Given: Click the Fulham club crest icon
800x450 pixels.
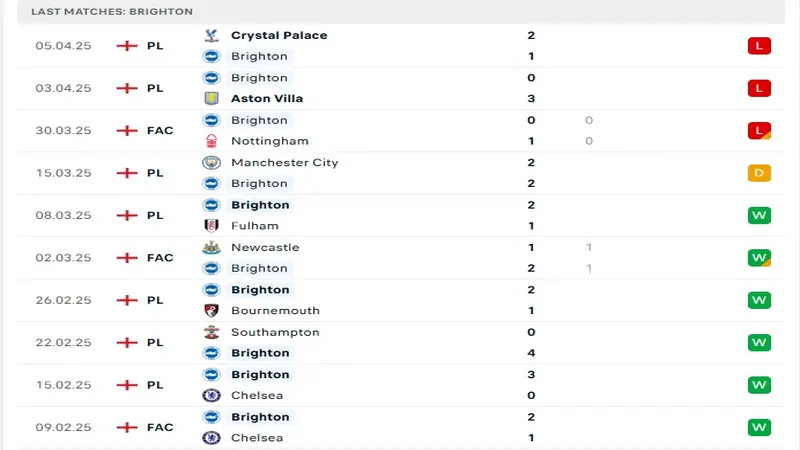Looking at the screenshot, I should point(211,226).
